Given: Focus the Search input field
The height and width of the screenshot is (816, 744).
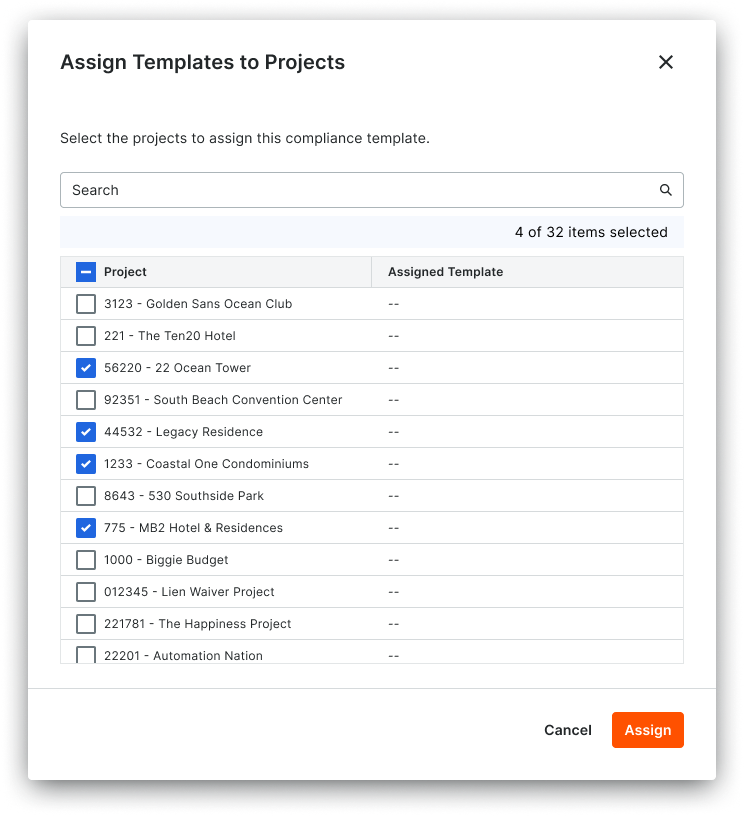Looking at the screenshot, I should [x=371, y=190].
